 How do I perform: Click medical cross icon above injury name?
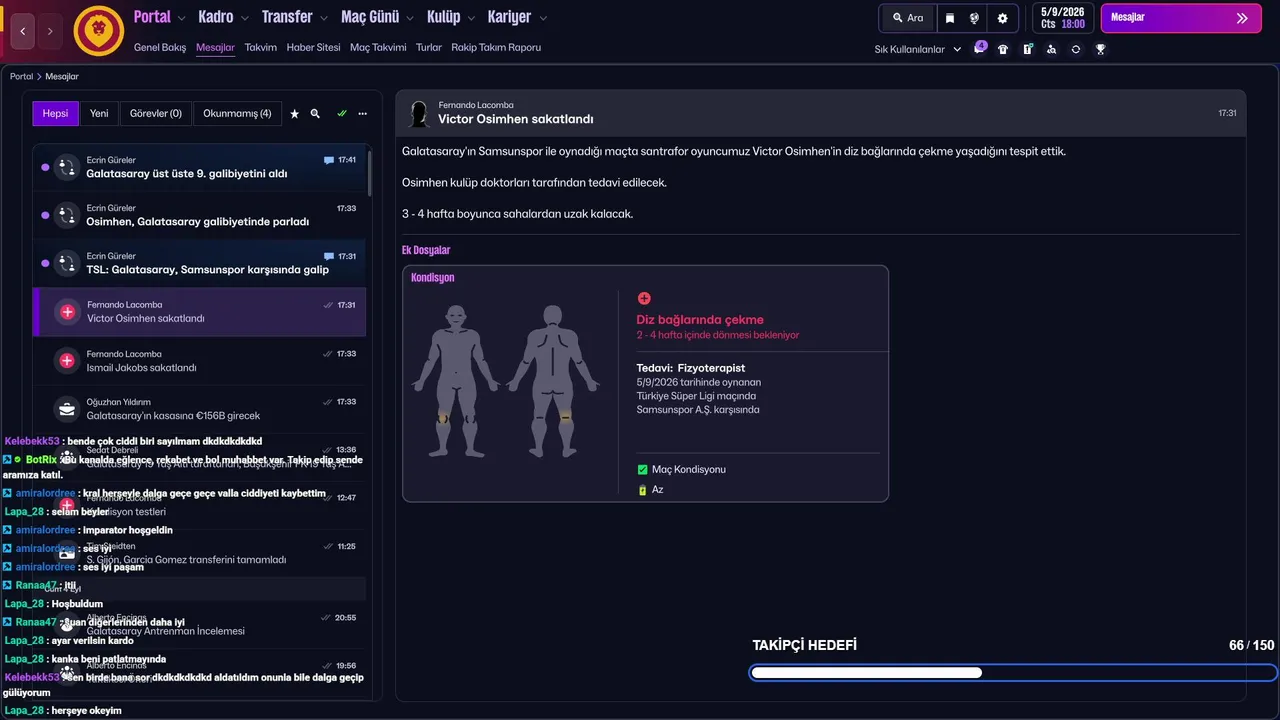(x=644, y=298)
